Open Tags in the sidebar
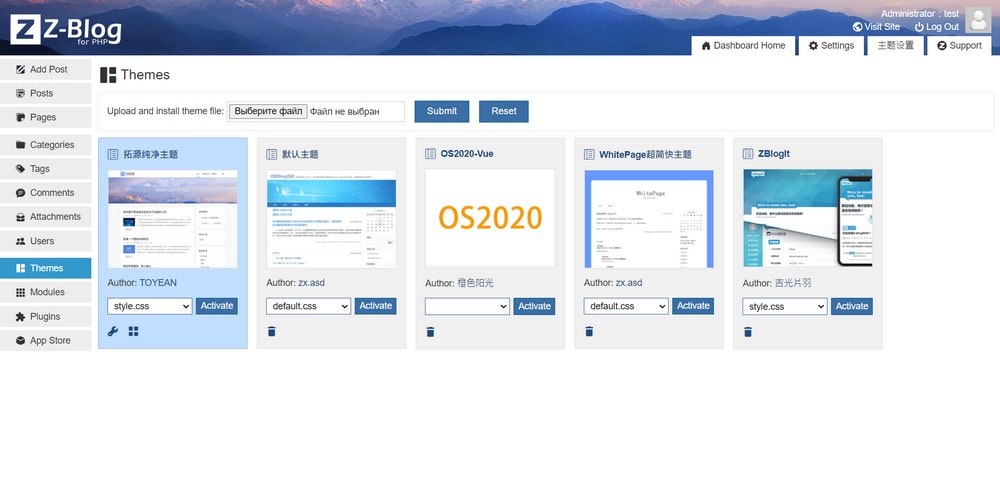This screenshot has height=488, width=1000. coord(46,169)
